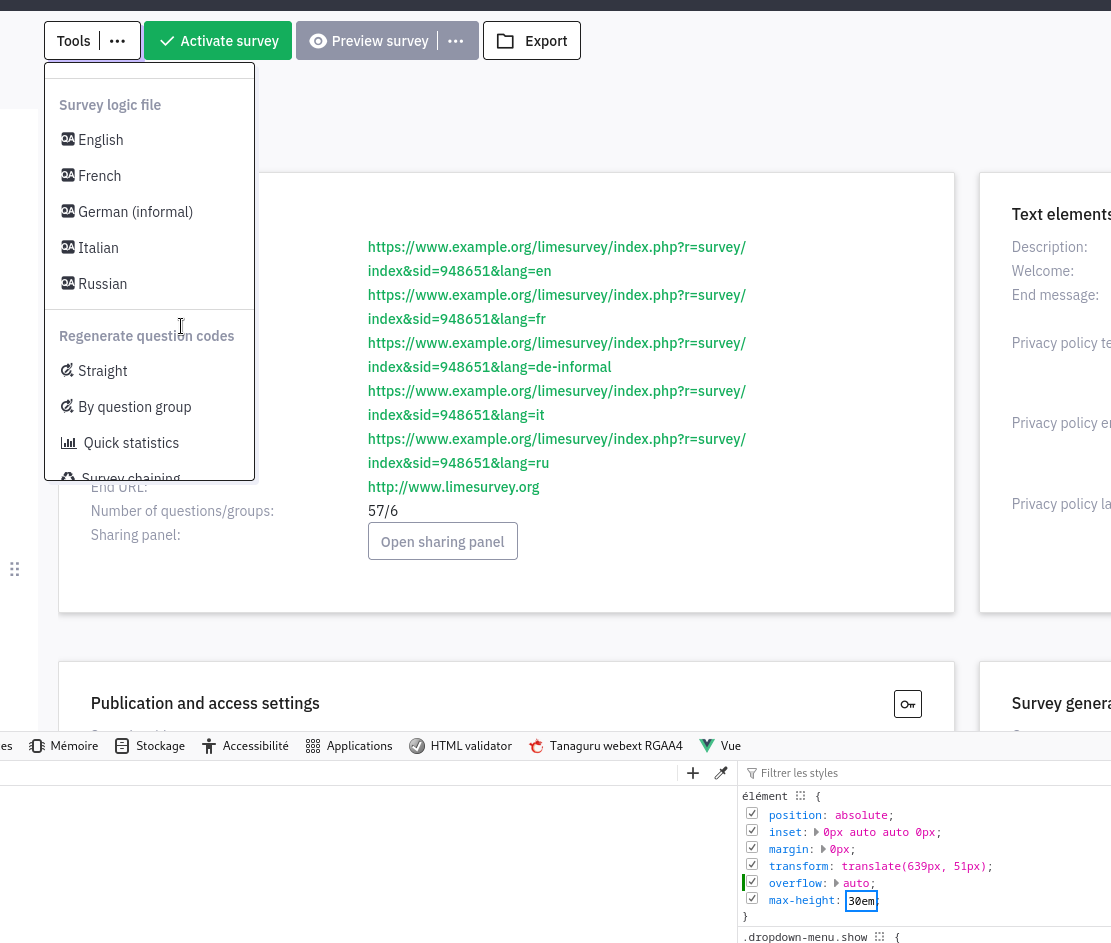Image resolution: width=1111 pixels, height=943 pixels.
Task: Click the Export button
Action: pos(532,41)
